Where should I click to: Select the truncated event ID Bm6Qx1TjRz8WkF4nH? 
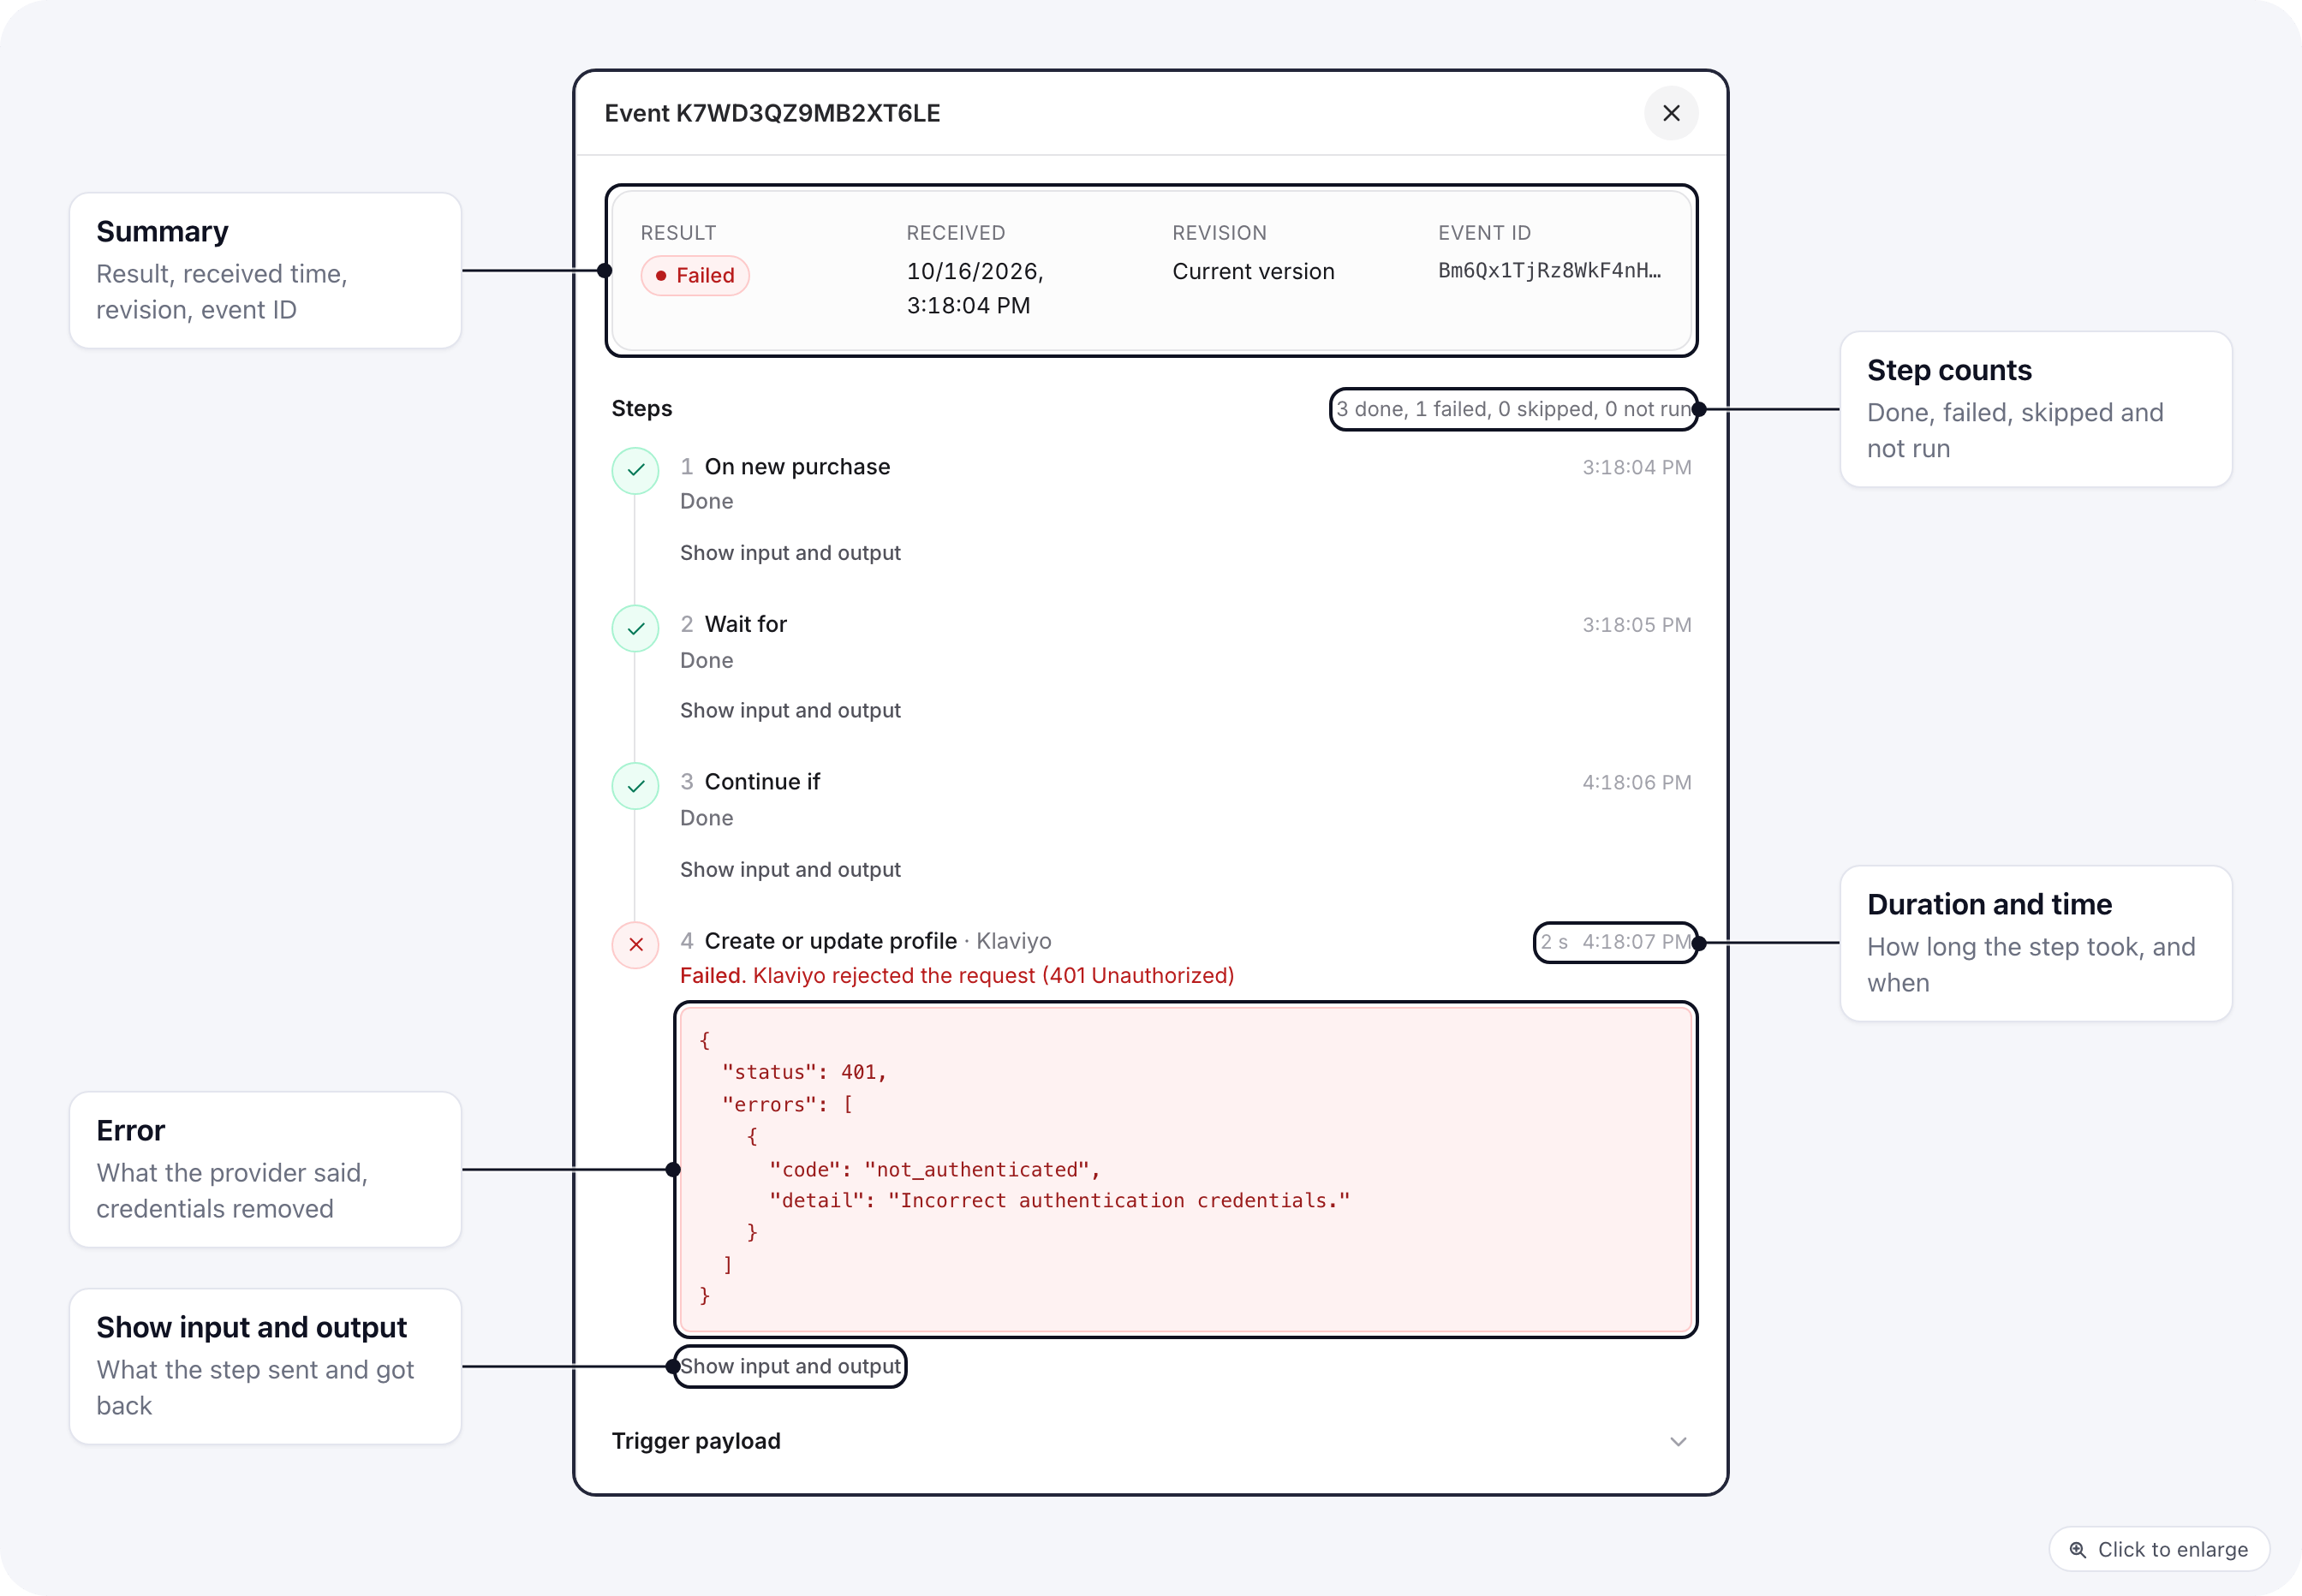tap(1549, 270)
